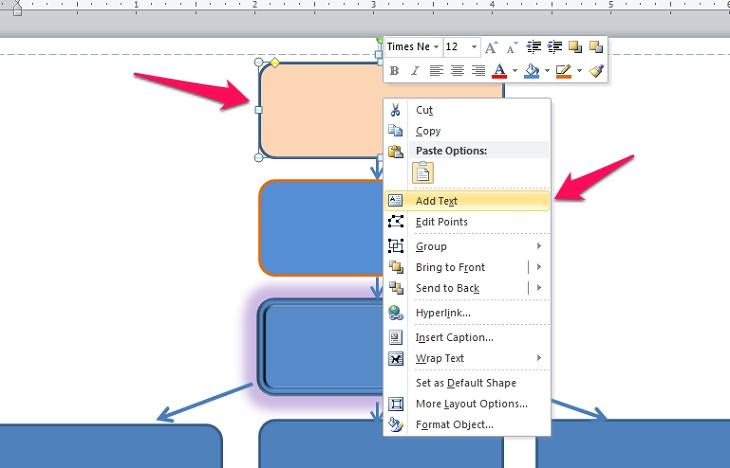Click the Shrink Font icon
Image resolution: width=730 pixels, height=468 pixels.
[511, 47]
